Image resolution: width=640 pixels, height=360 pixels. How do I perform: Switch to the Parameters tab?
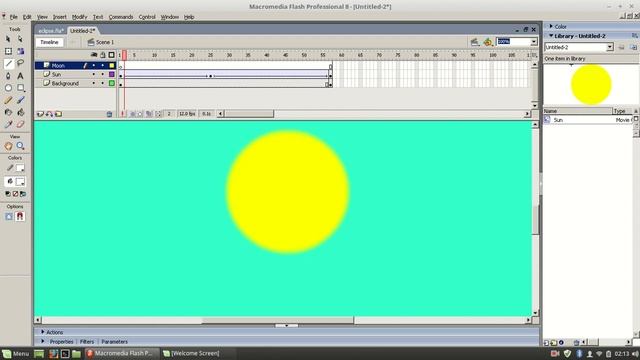coord(114,342)
